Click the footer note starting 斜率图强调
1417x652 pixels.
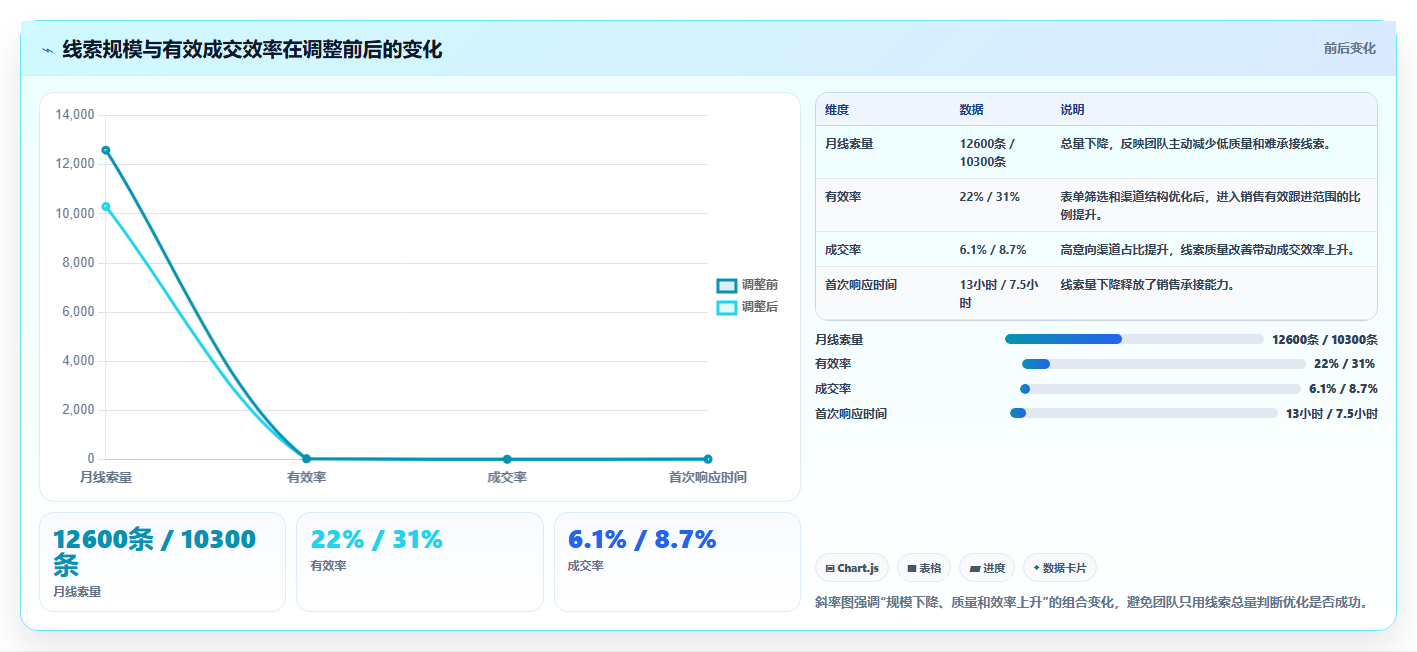(1092, 602)
